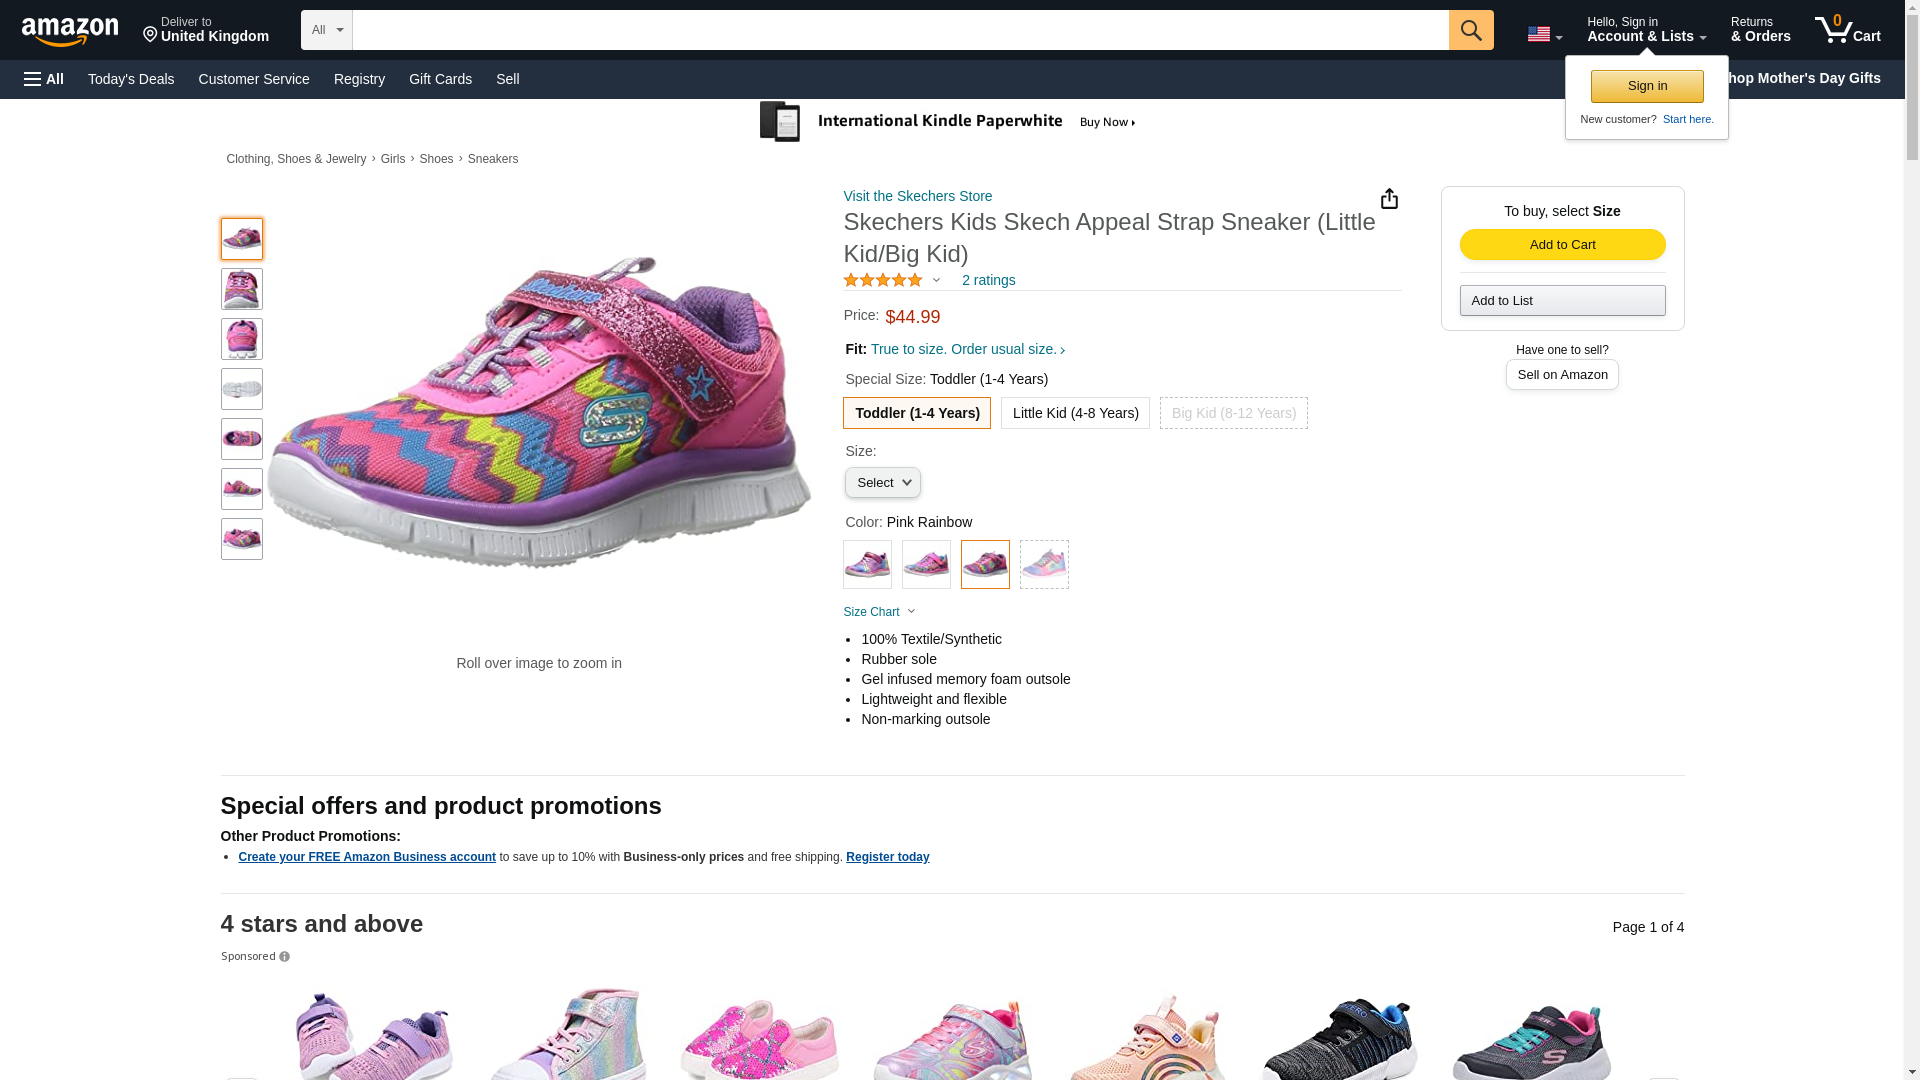The width and height of the screenshot is (1920, 1080).
Task: Click the Add to Cart button
Action: pyautogui.click(x=1562, y=245)
